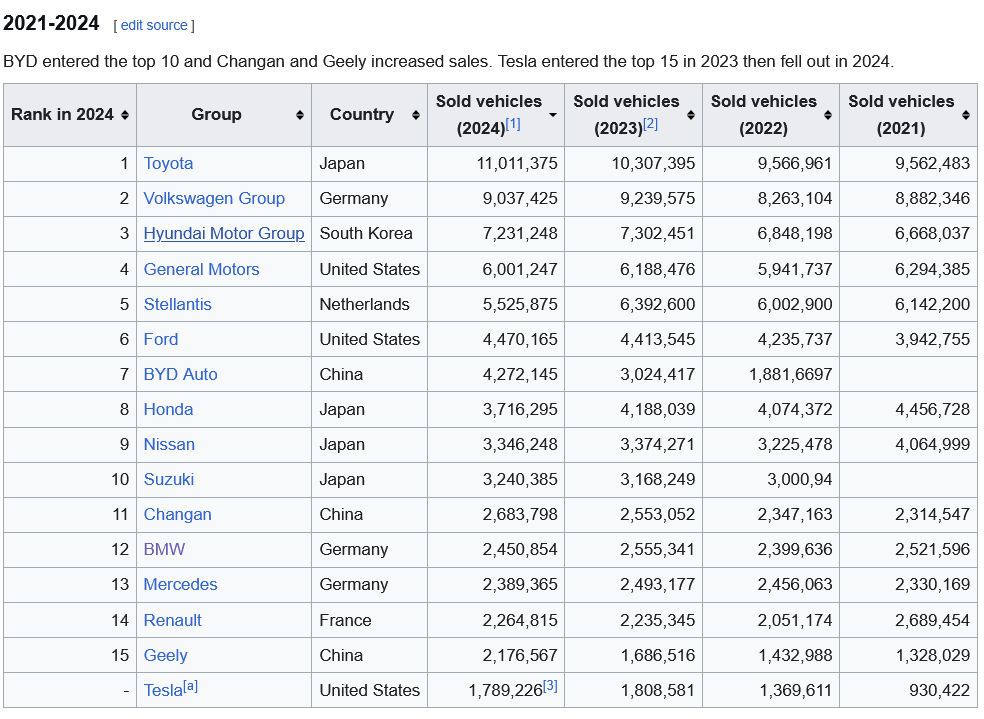984x719 pixels.
Task: Click reference [1] in 2024 header
Action: click(513, 124)
